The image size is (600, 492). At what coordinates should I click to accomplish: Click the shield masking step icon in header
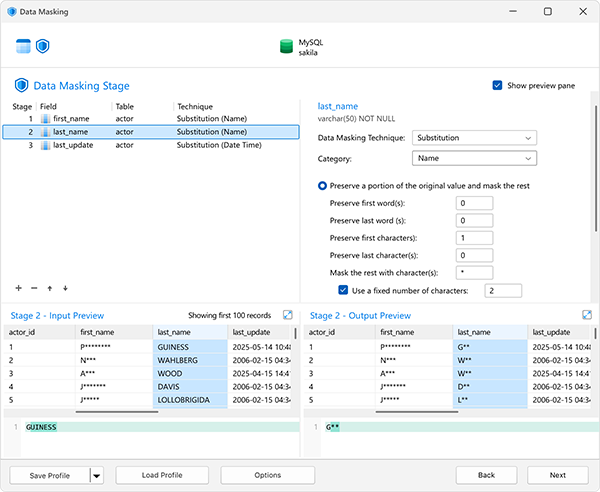[42, 46]
